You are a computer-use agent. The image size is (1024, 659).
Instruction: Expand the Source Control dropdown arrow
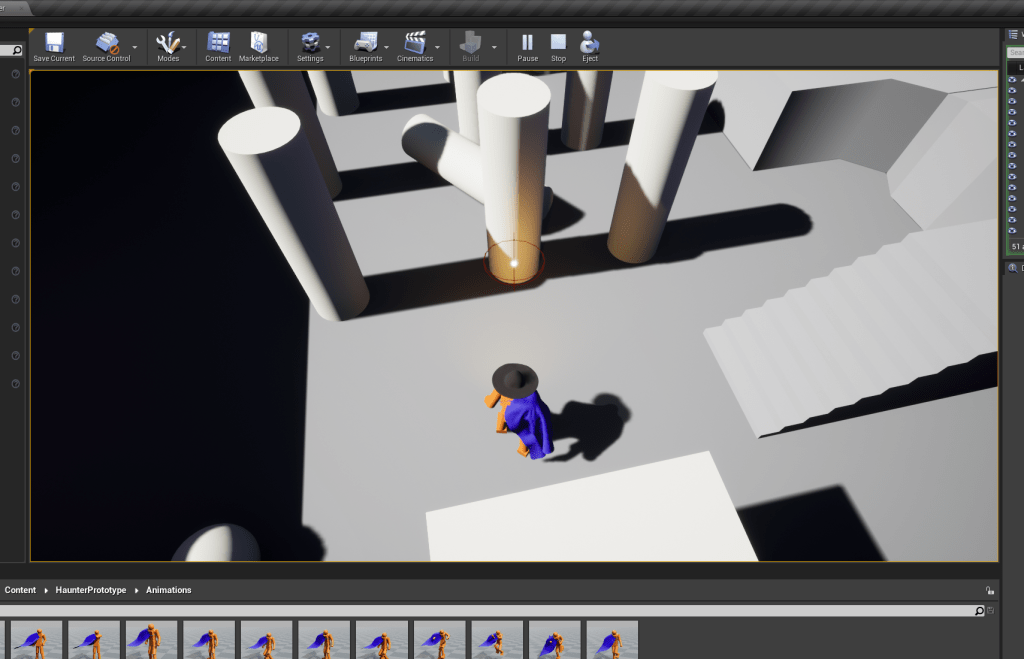pyautogui.click(x=135, y=46)
